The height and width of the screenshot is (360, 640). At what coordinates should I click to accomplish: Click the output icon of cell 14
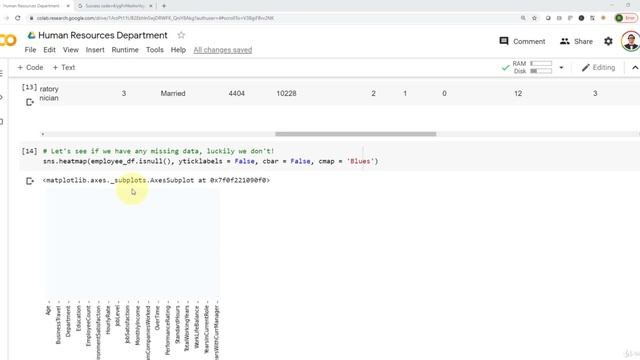pos(30,181)
